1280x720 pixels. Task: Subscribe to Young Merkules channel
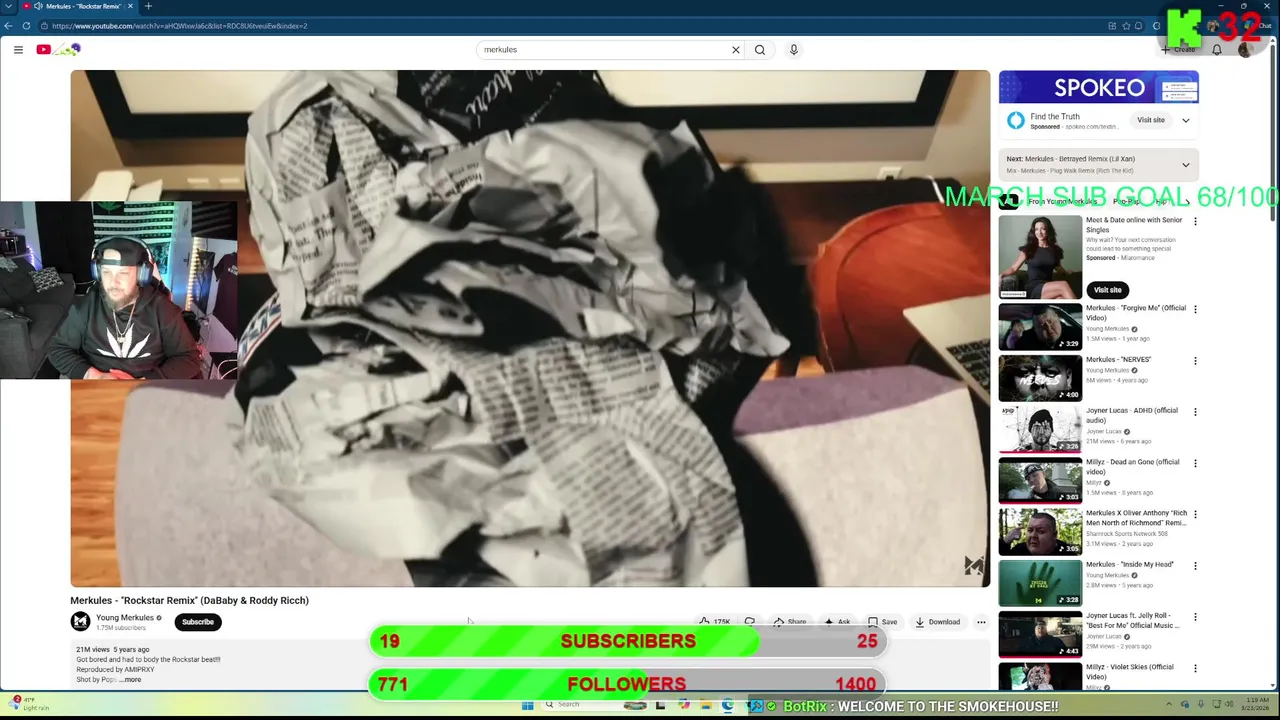(198, 622)
